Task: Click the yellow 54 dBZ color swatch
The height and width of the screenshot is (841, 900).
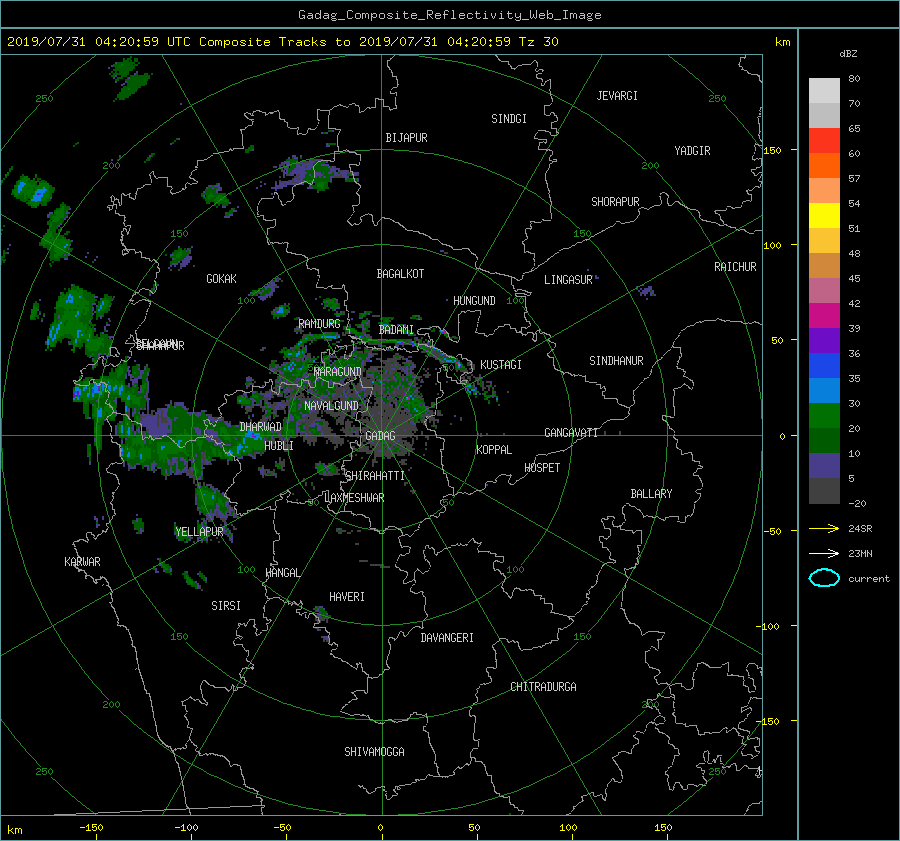Action: pyautogui.click(x=824, y=215)
